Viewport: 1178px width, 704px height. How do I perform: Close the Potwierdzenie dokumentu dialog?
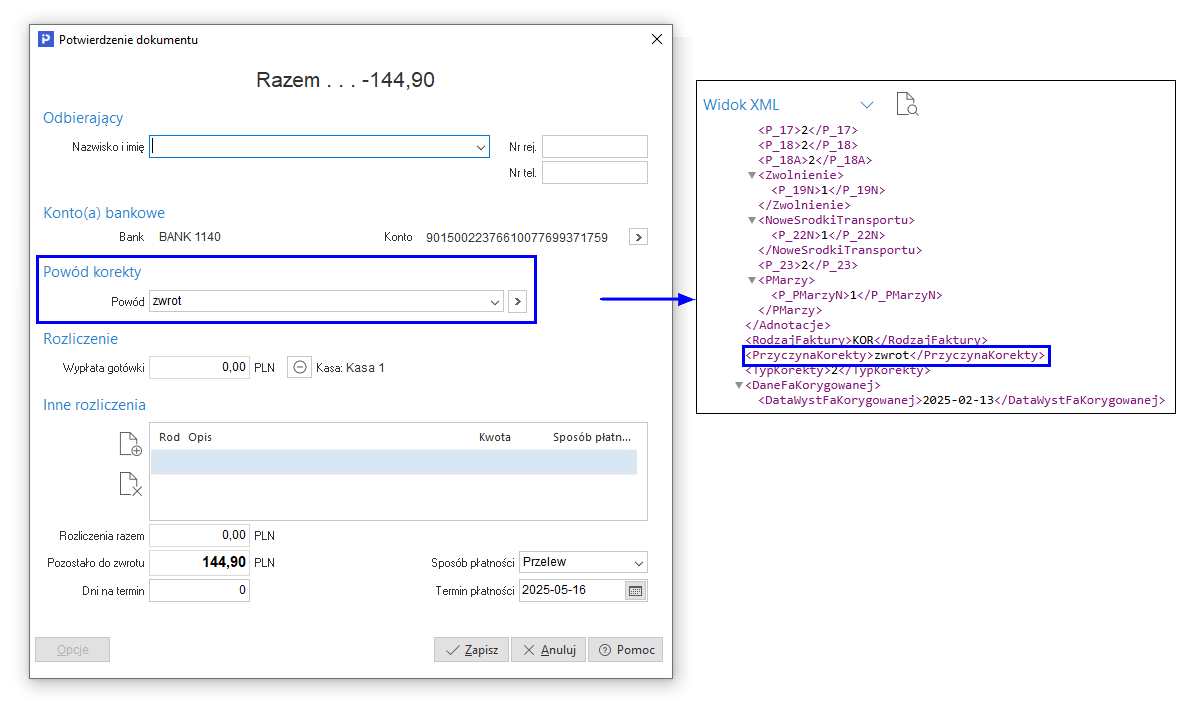point(657,39)
